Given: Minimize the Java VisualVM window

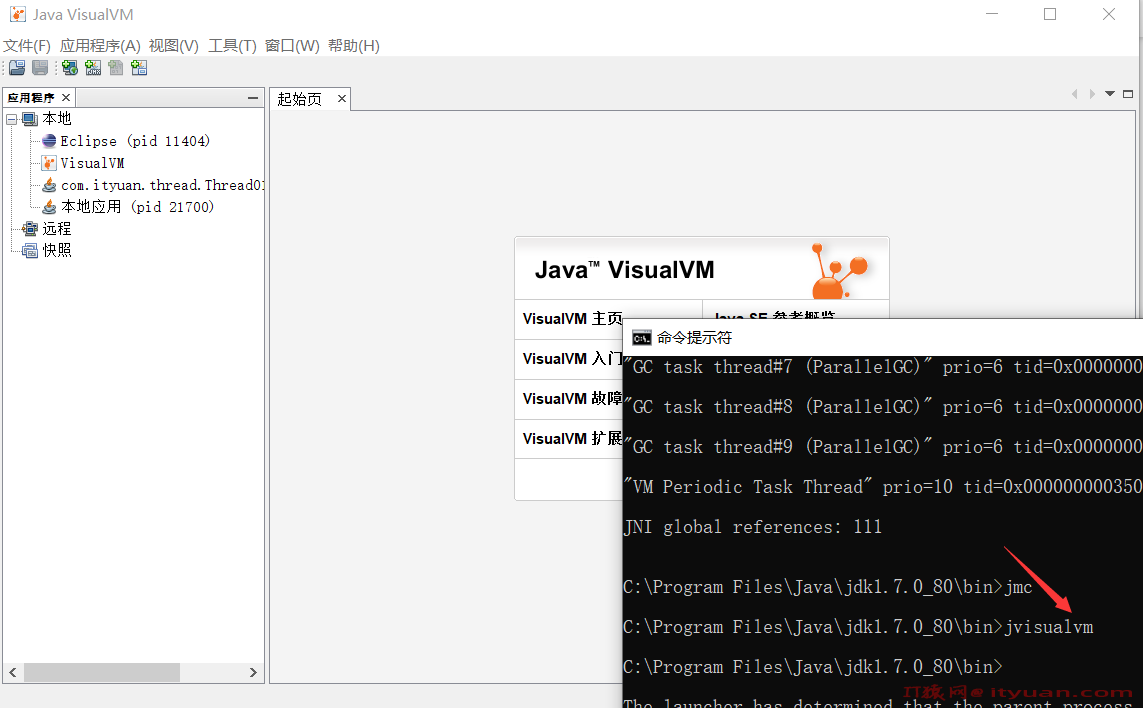Looking at the screenshot, I should 991,14.
